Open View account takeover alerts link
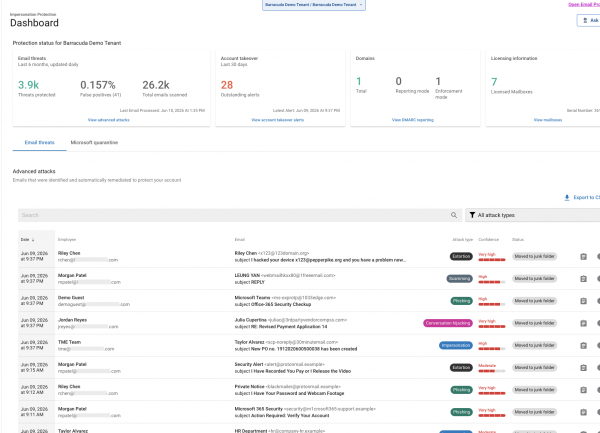 [277, 120]
